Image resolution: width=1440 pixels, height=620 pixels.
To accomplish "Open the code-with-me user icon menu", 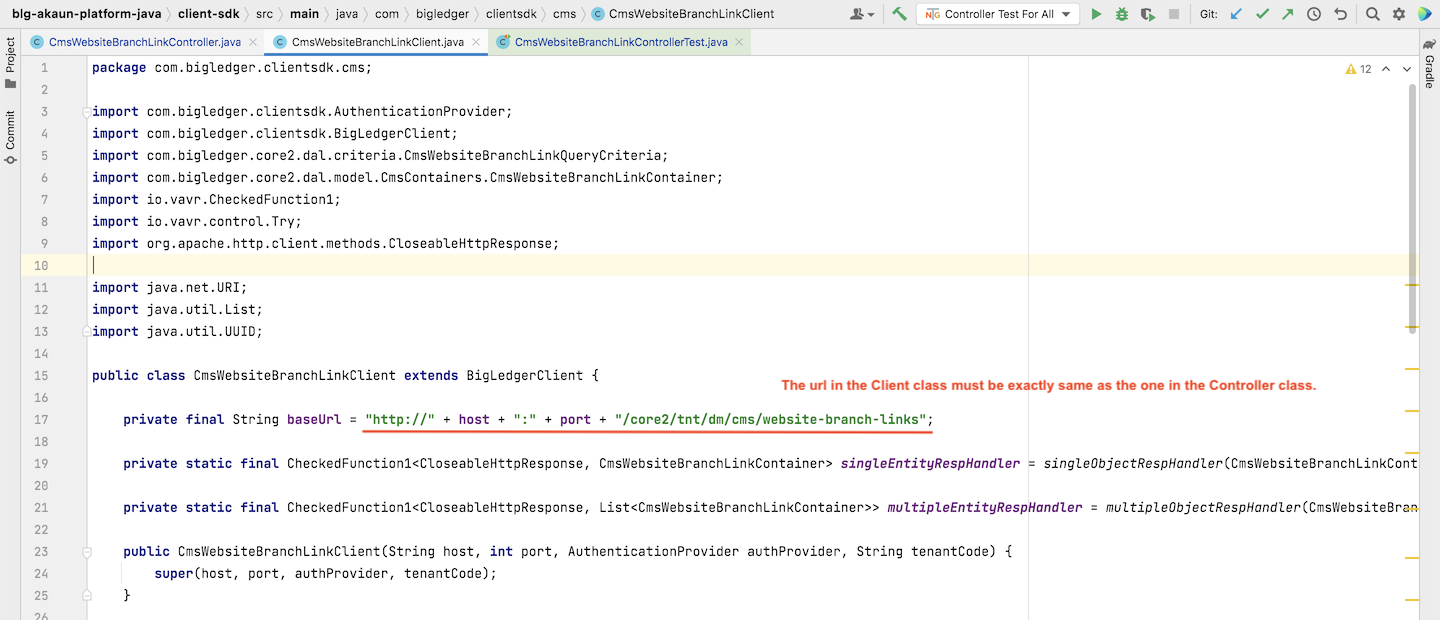I will coord(861,14).
